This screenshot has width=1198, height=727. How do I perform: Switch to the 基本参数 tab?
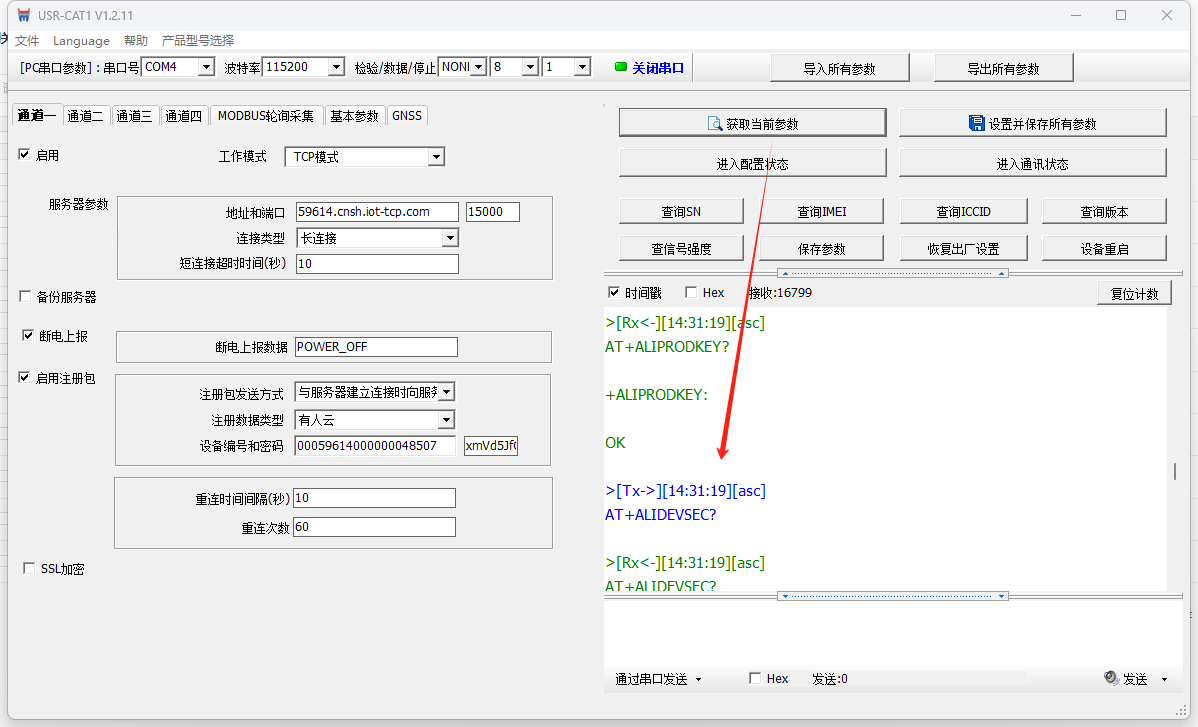coord(355,116)
